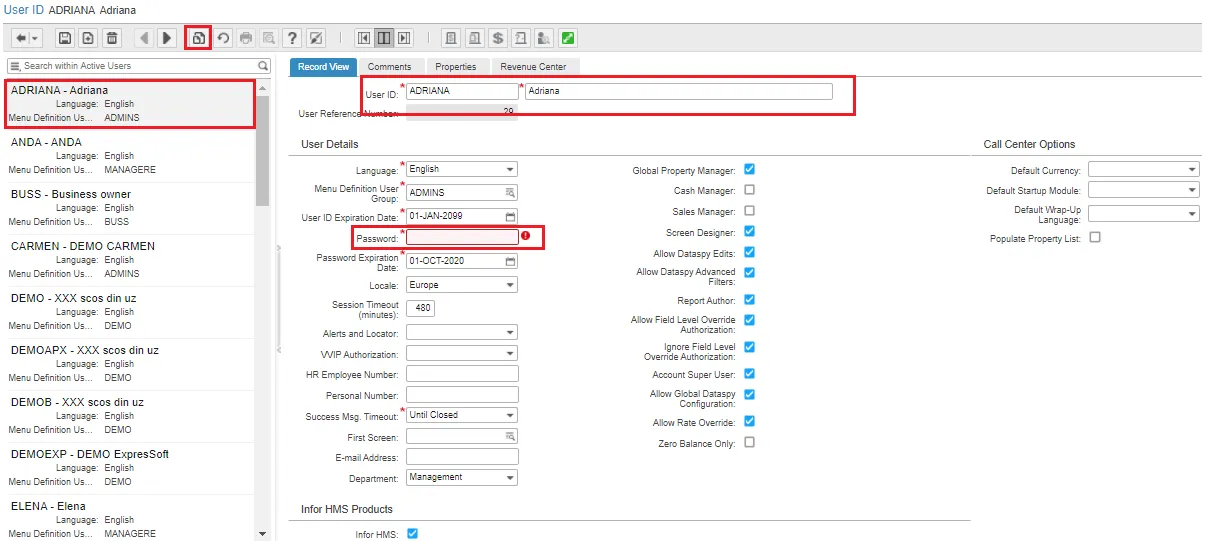Toggle the Screen Designer checkbox
Viewport: 1209px width, 541px height.
(x=749, y=232)
